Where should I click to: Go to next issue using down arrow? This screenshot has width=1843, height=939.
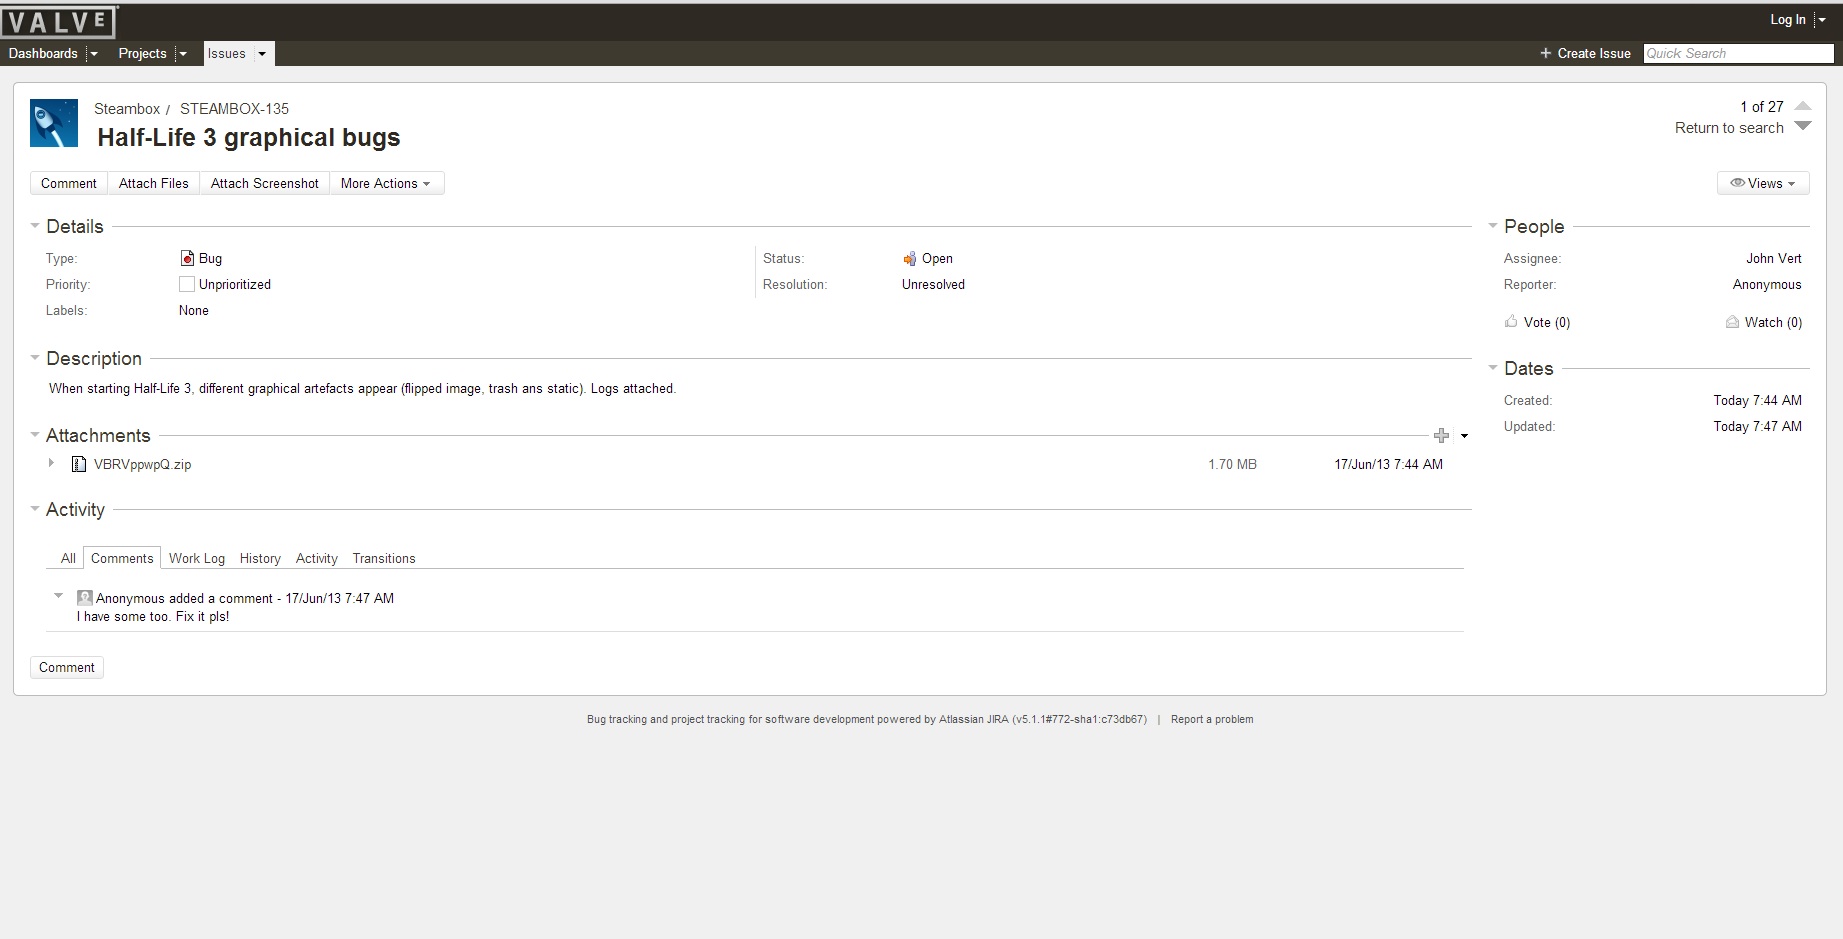(1803, 127)
